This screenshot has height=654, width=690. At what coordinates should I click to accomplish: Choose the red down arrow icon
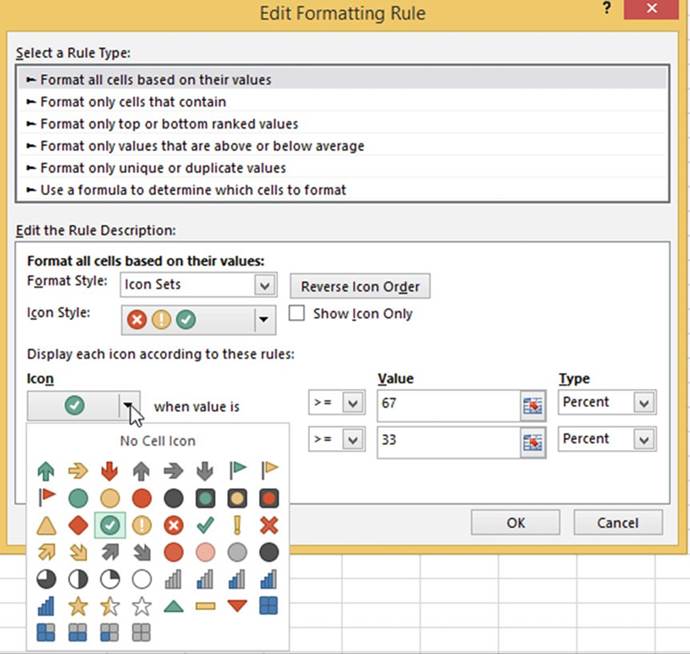[x=110, y=470]
